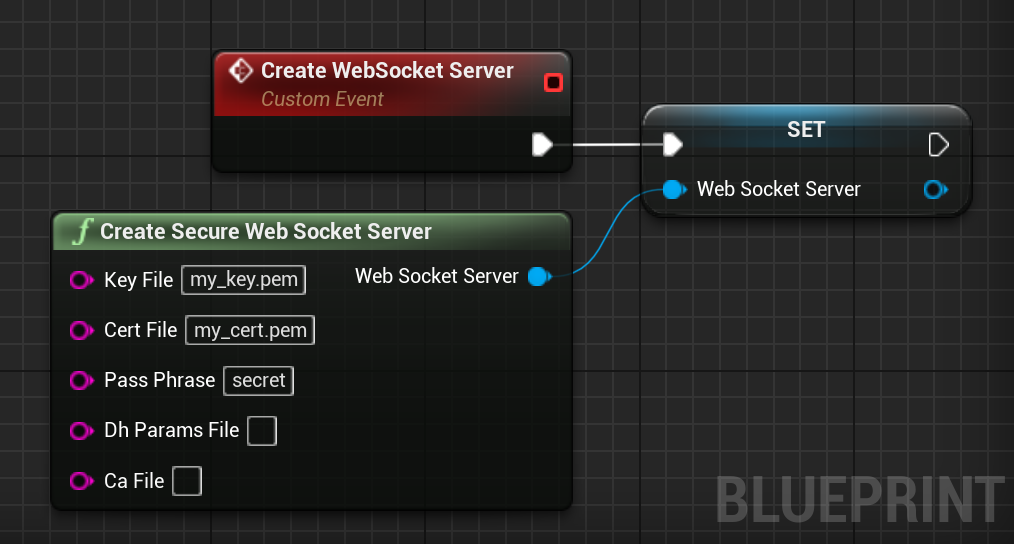
Task: Click the Ca File label
Action: [x=134, y=481]
